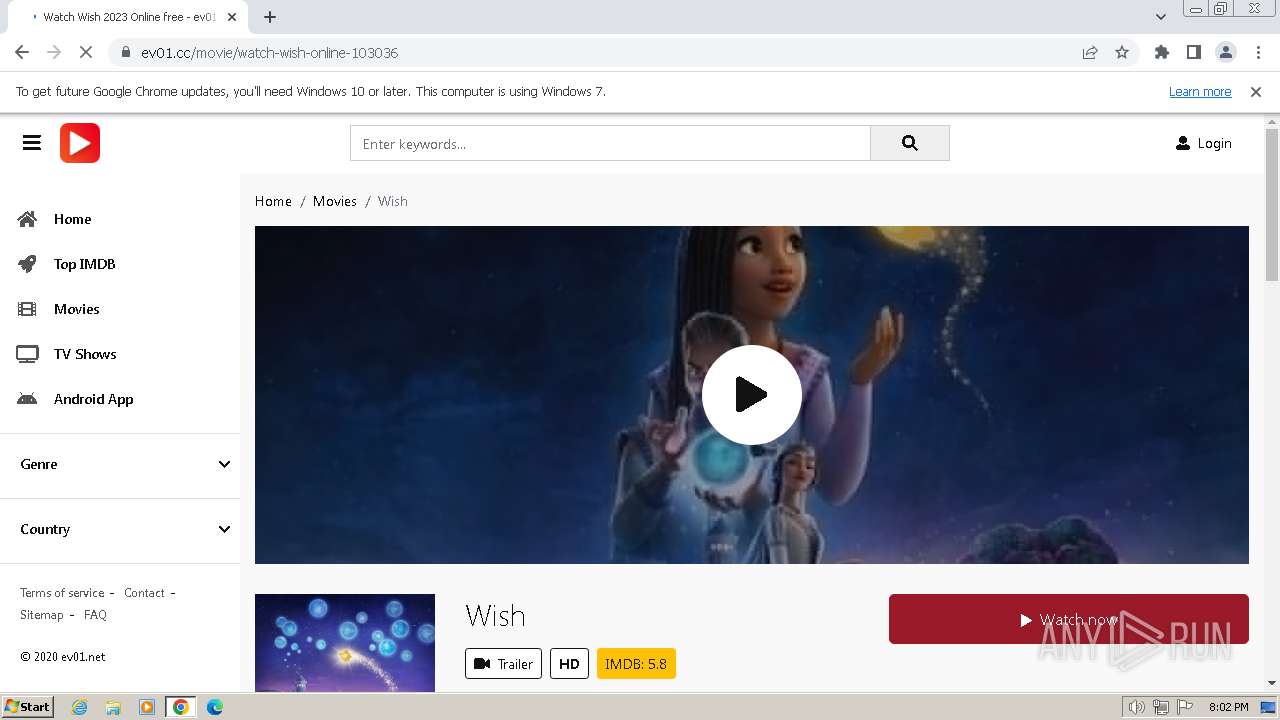Open the tab search chevron
This screenshot has width=1280, height=720.
pyautogui.click(x=1161, y=17)
